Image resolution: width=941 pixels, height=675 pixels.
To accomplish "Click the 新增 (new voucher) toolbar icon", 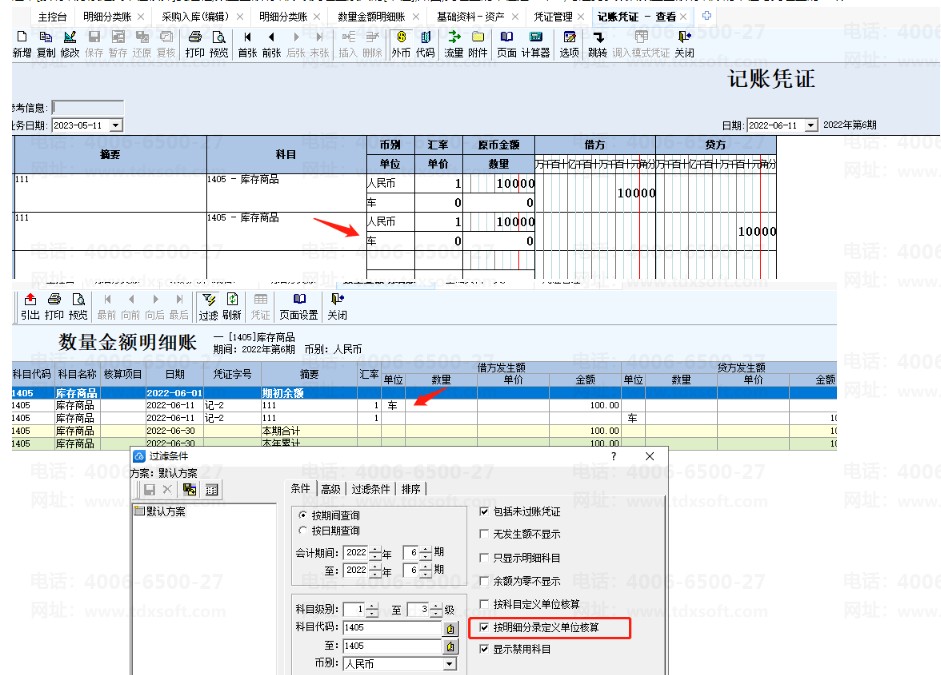I will click(22, 44).
